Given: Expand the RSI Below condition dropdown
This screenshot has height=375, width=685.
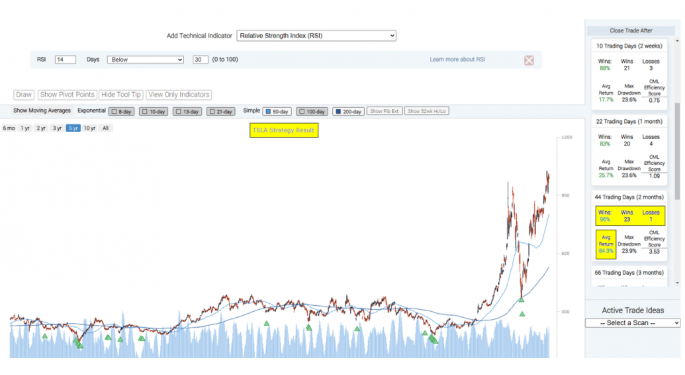Looking at the screenshot, I should [145, 59].
